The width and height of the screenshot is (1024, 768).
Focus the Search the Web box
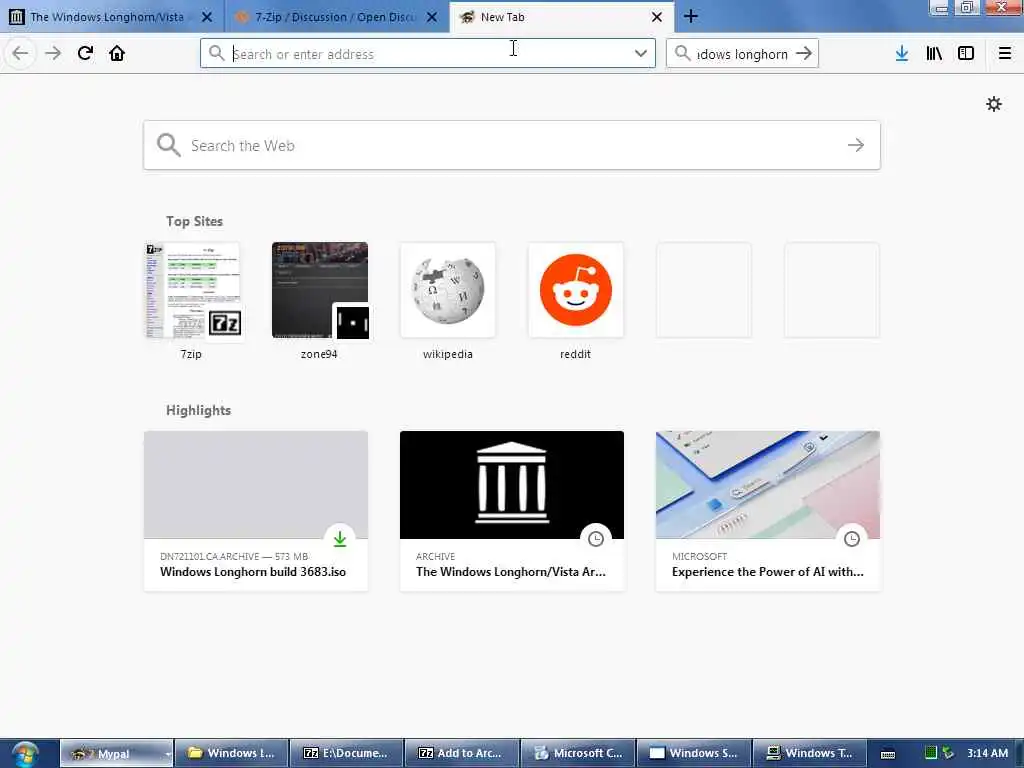512,145
